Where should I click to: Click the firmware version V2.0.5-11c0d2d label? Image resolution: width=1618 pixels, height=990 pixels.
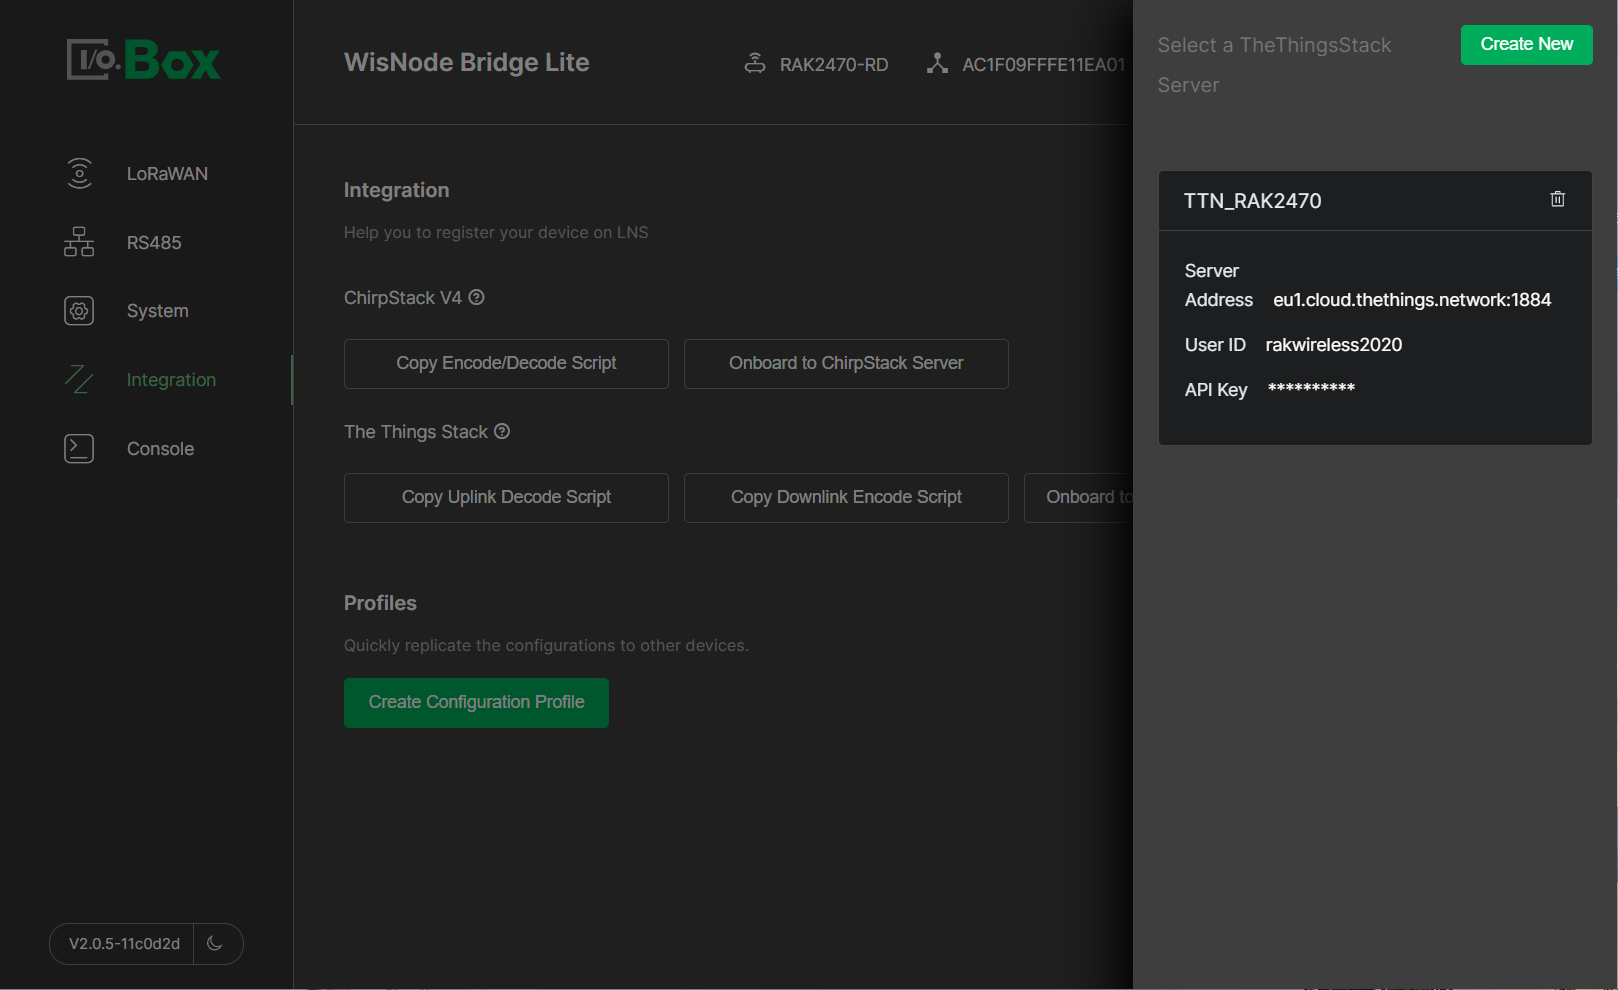coord(124,943)
